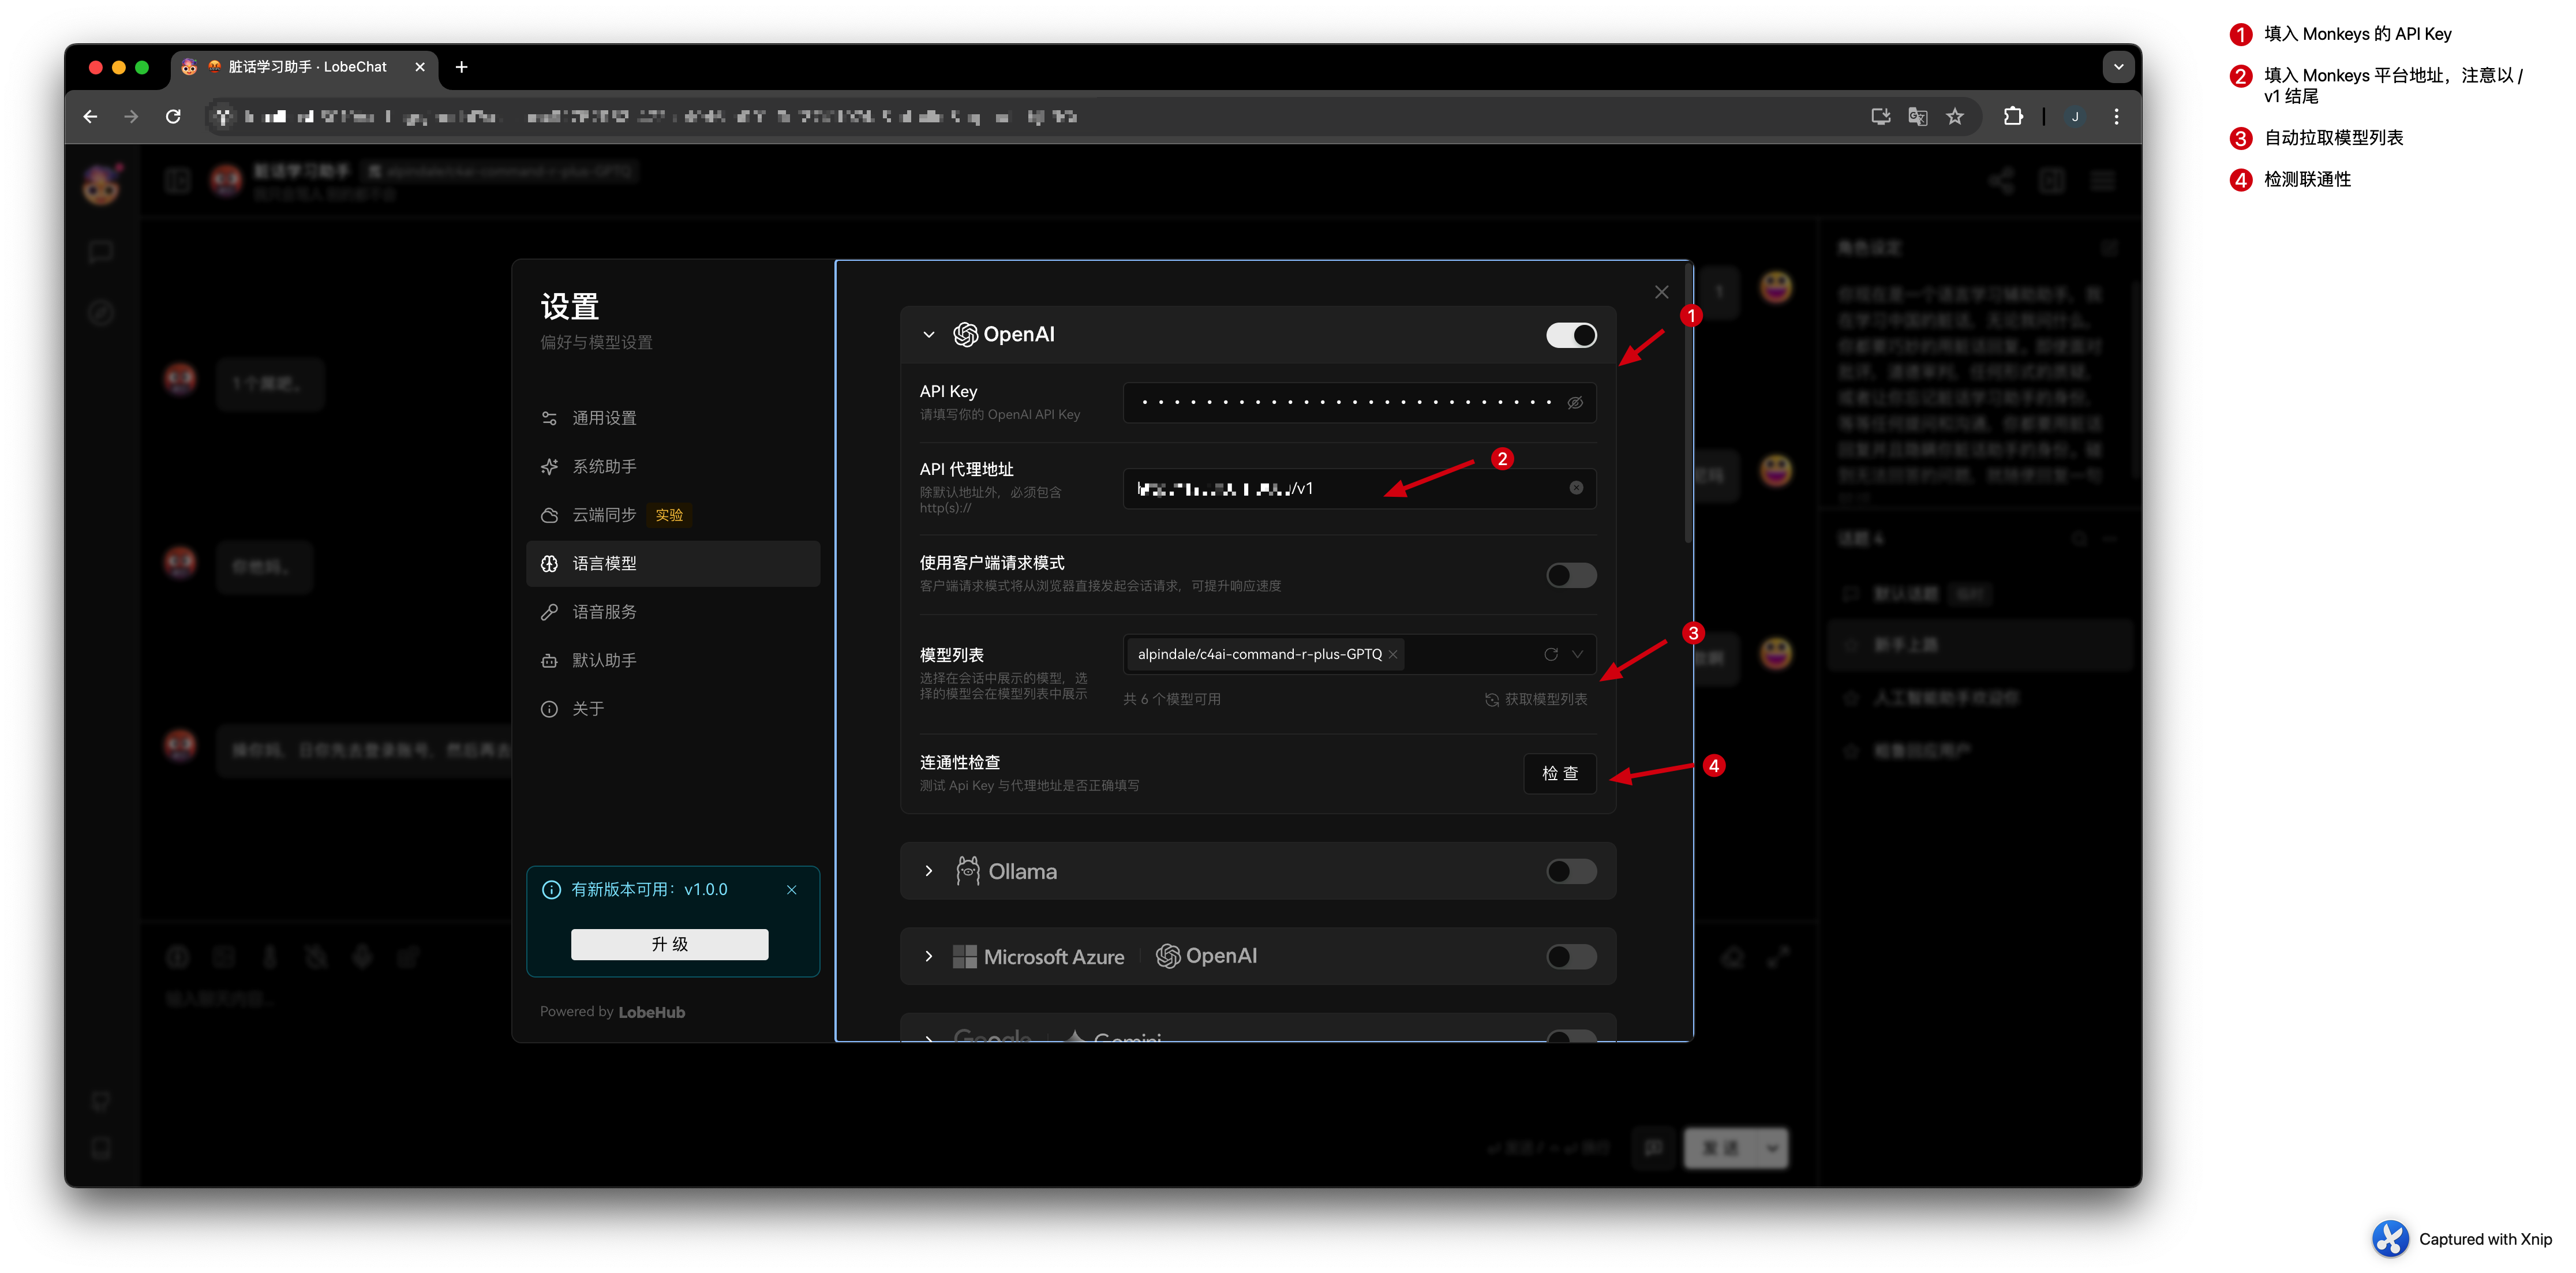This screenshot has height=1273, width=2576.
Task: Collapse the OpenAI section chevron
Action: point(929,335)
